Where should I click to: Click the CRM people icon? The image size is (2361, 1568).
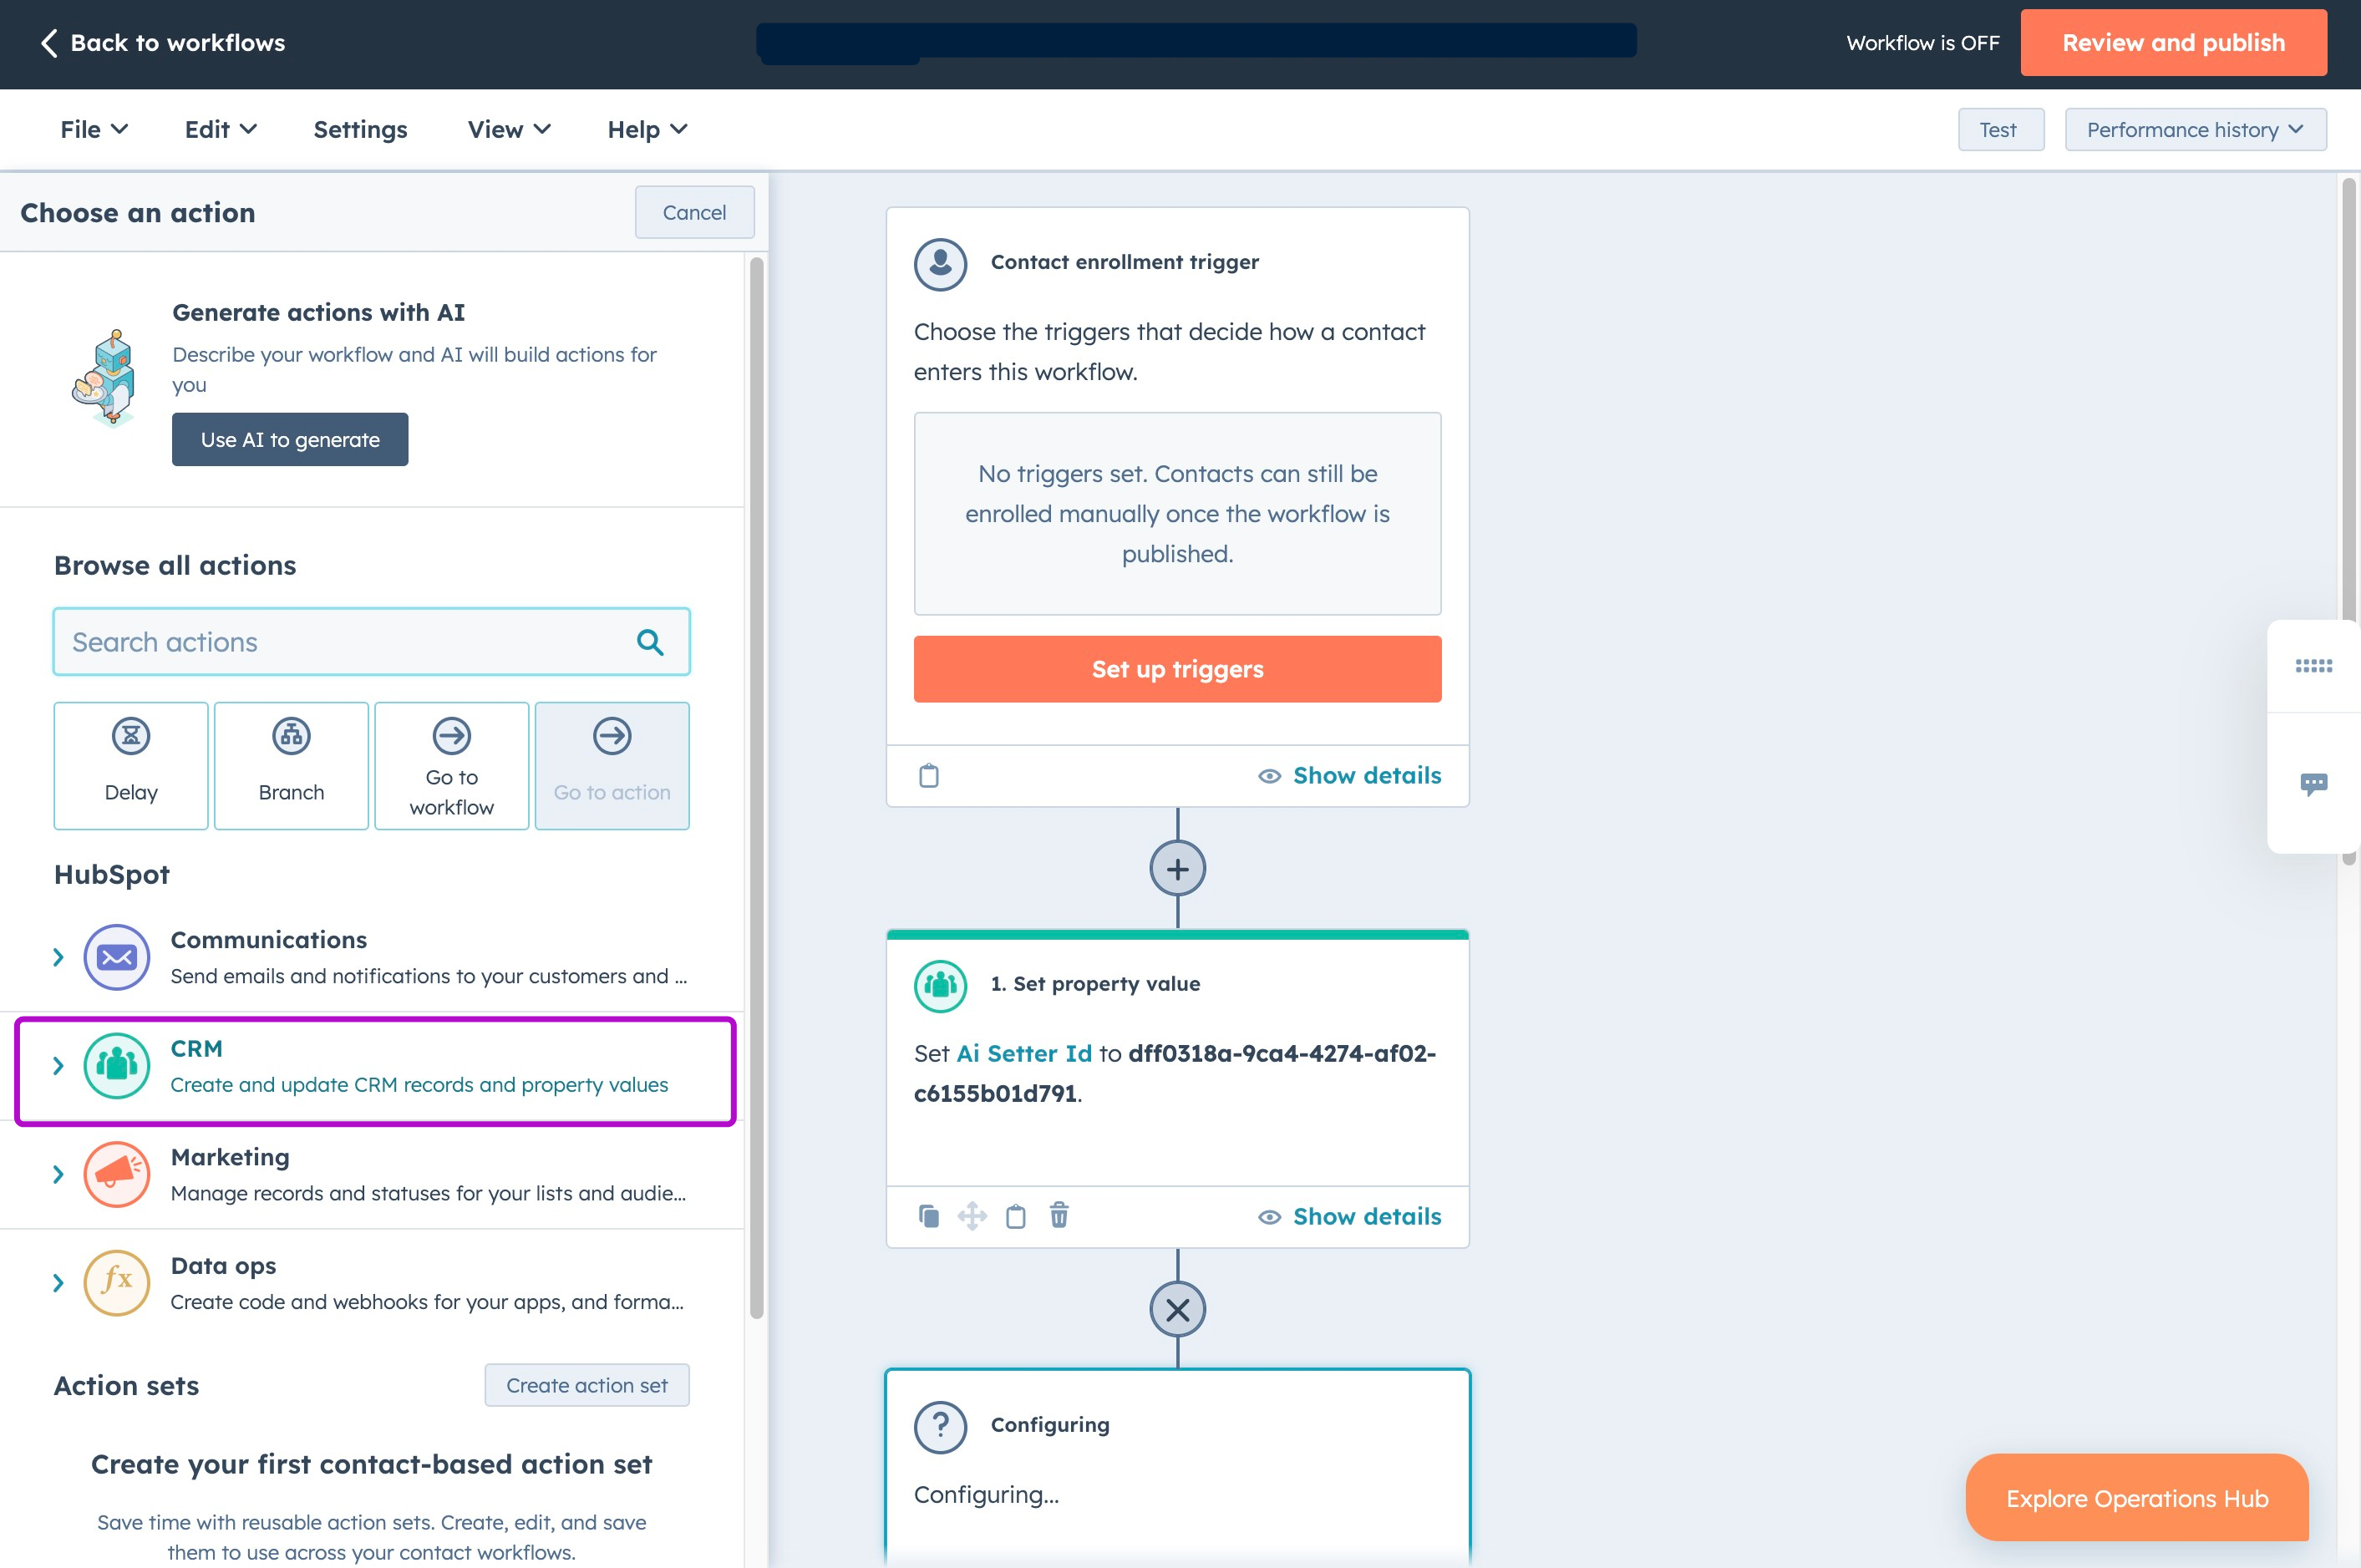pos(117,1066)
